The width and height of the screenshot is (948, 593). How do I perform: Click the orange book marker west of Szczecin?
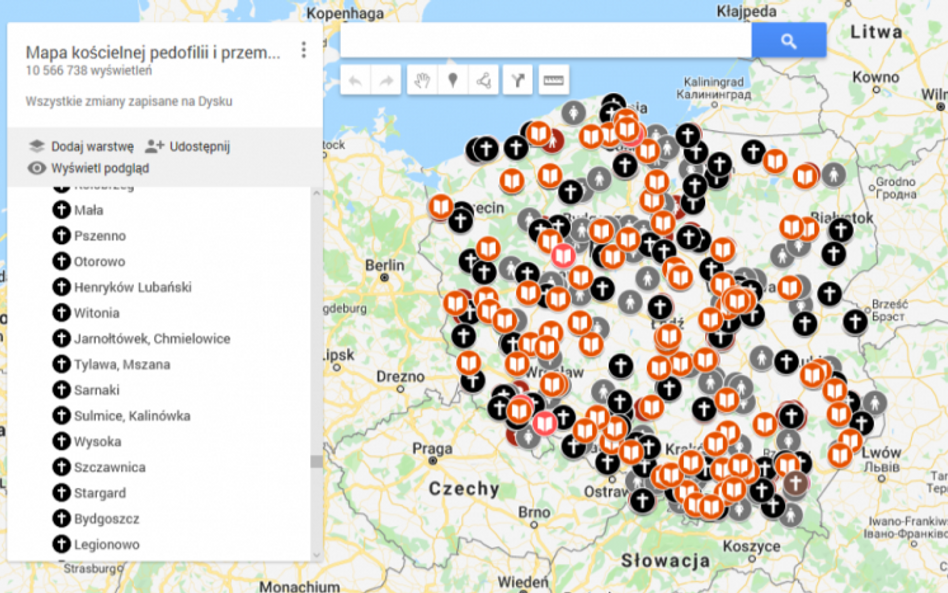[441, 207]
